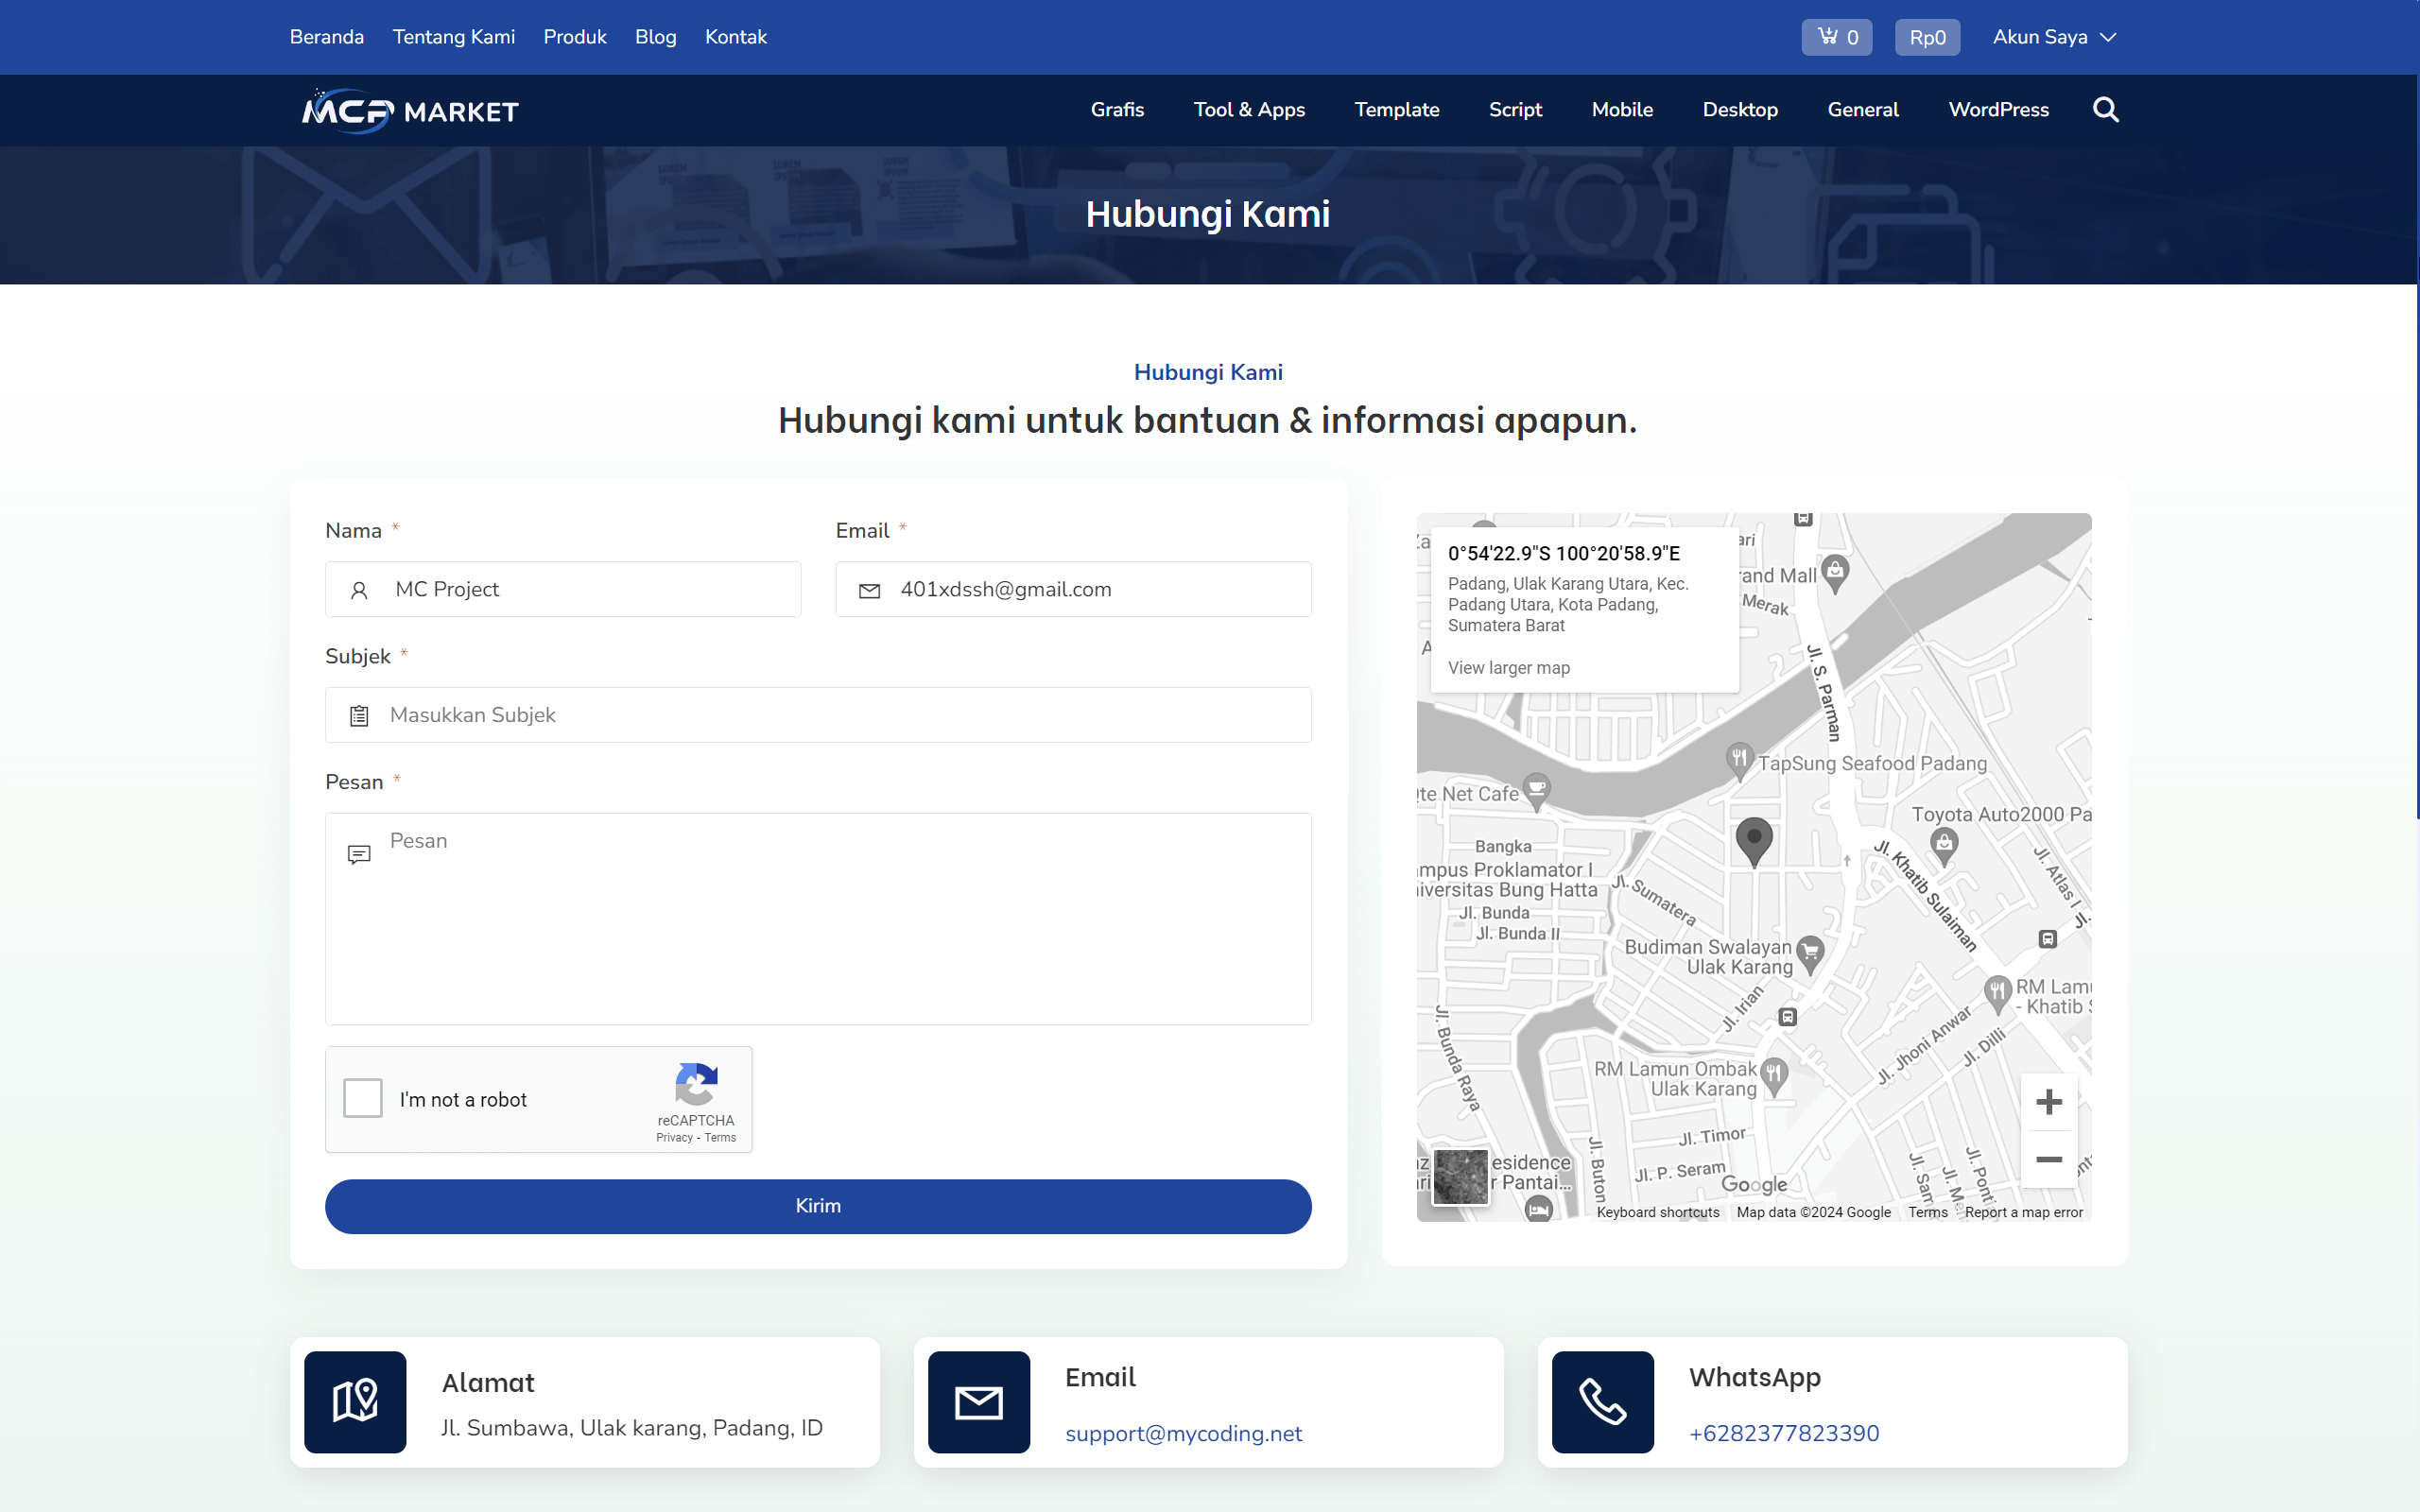Click the Alamat map icon

click(355, 1402)
